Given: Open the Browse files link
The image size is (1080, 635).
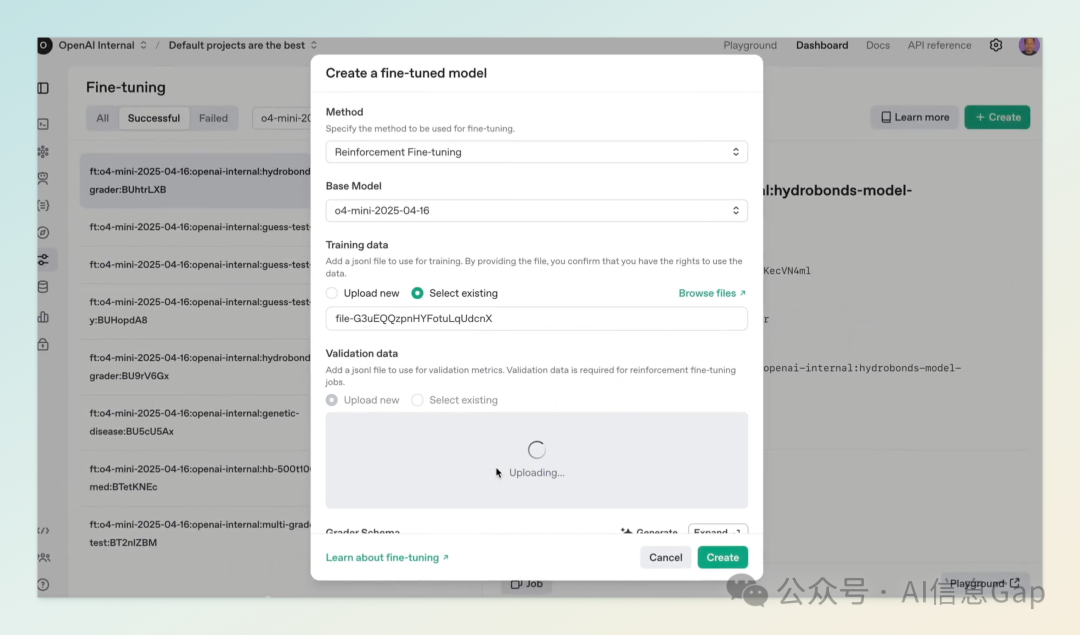Looking at the screenshot, I should [712, 293].
